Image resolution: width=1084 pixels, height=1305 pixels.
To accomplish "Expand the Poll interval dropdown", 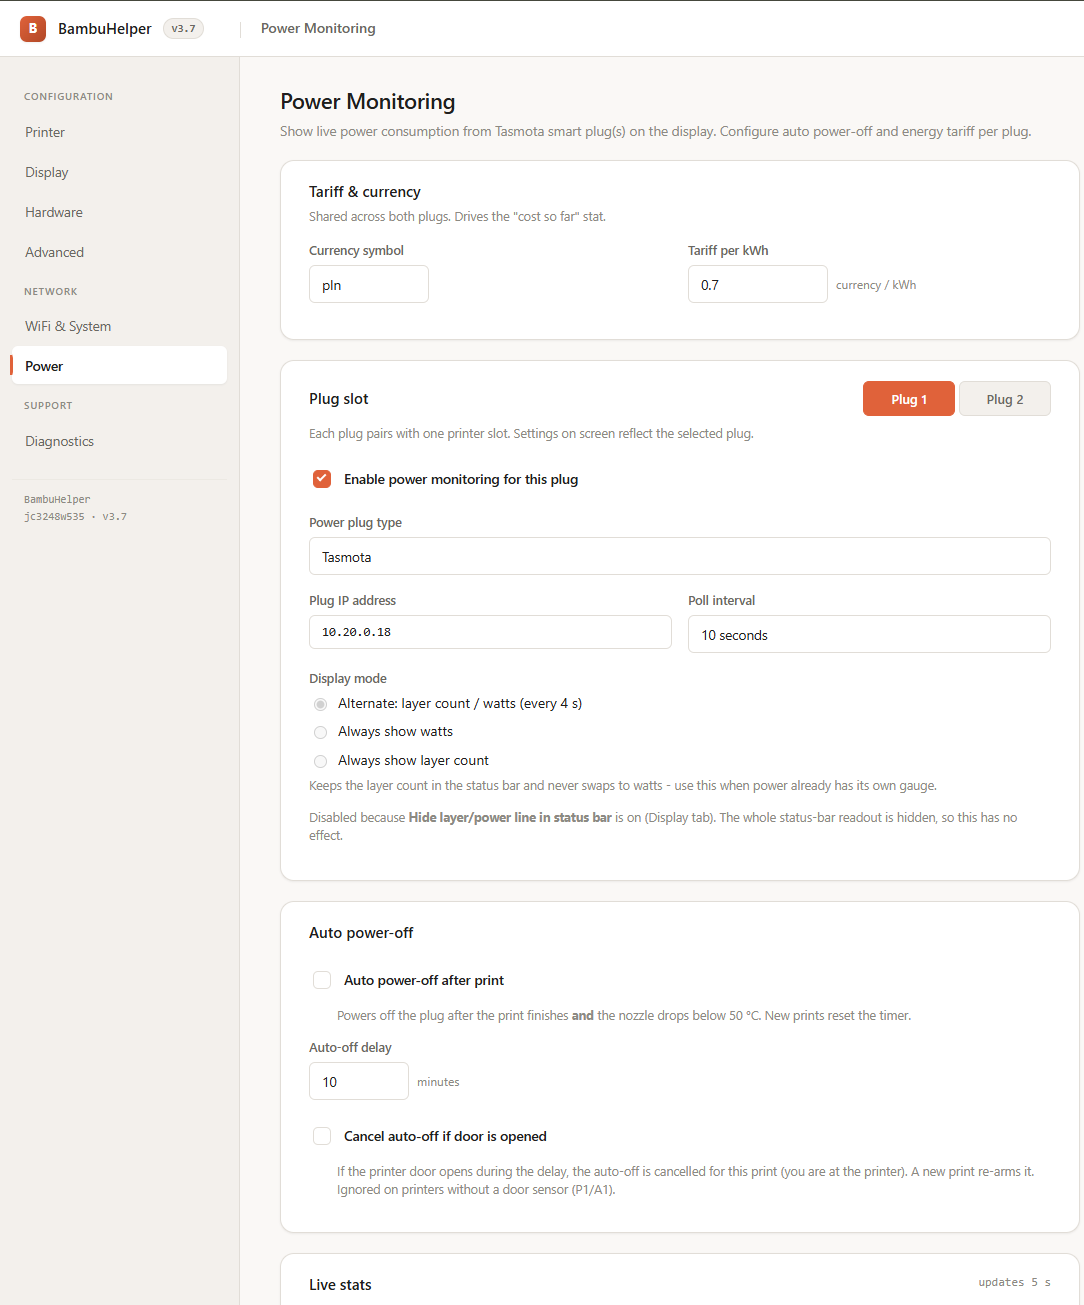I will [869, 634].
